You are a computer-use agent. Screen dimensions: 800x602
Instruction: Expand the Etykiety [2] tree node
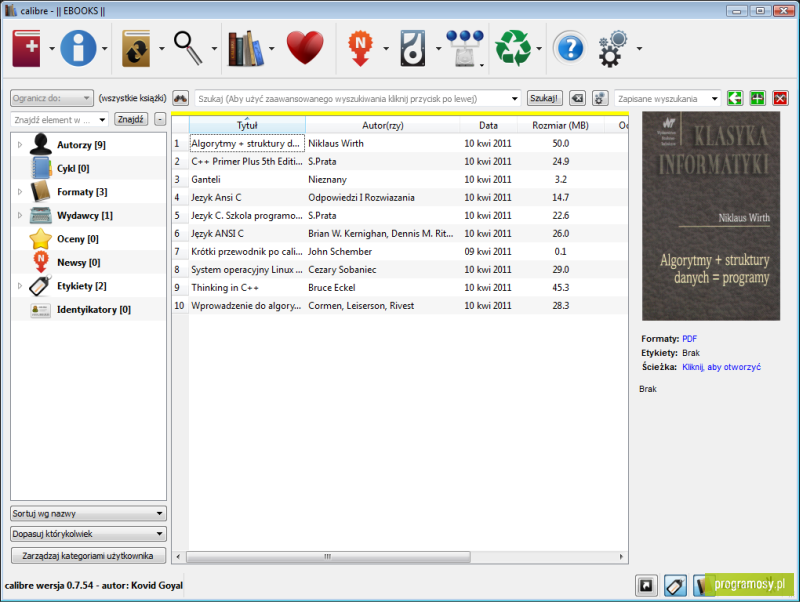point(20,286)
